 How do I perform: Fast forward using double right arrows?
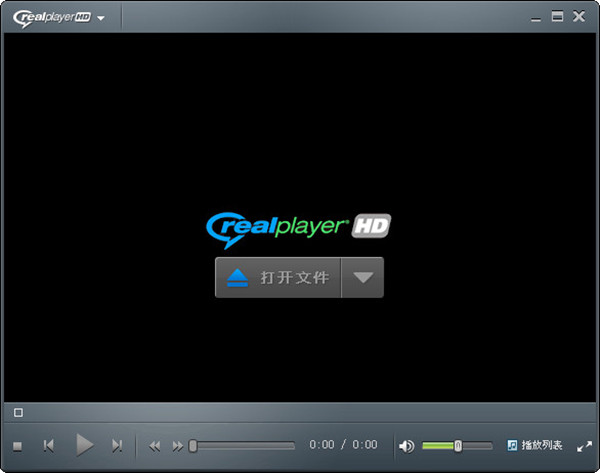coord(177,446)
